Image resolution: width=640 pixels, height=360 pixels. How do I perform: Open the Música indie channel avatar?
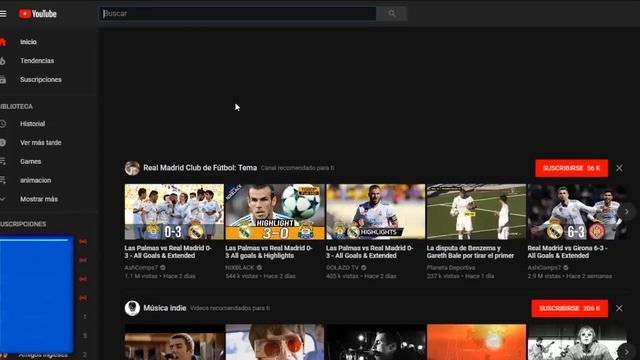coord(132,309)
